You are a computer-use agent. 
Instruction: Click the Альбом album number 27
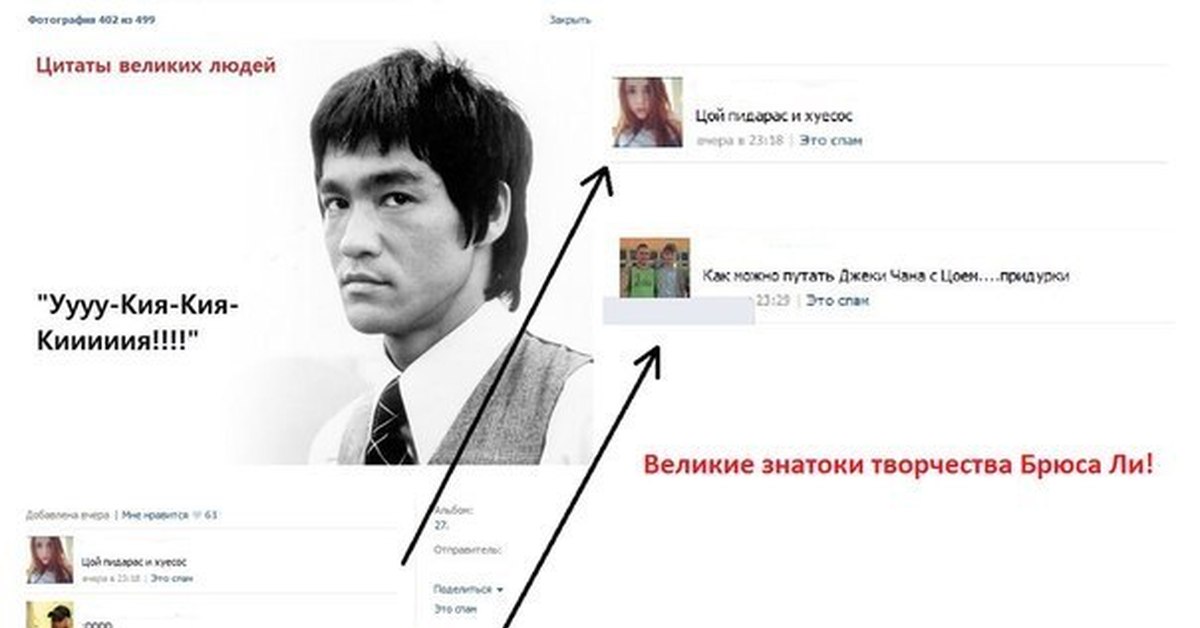point(440,524)
